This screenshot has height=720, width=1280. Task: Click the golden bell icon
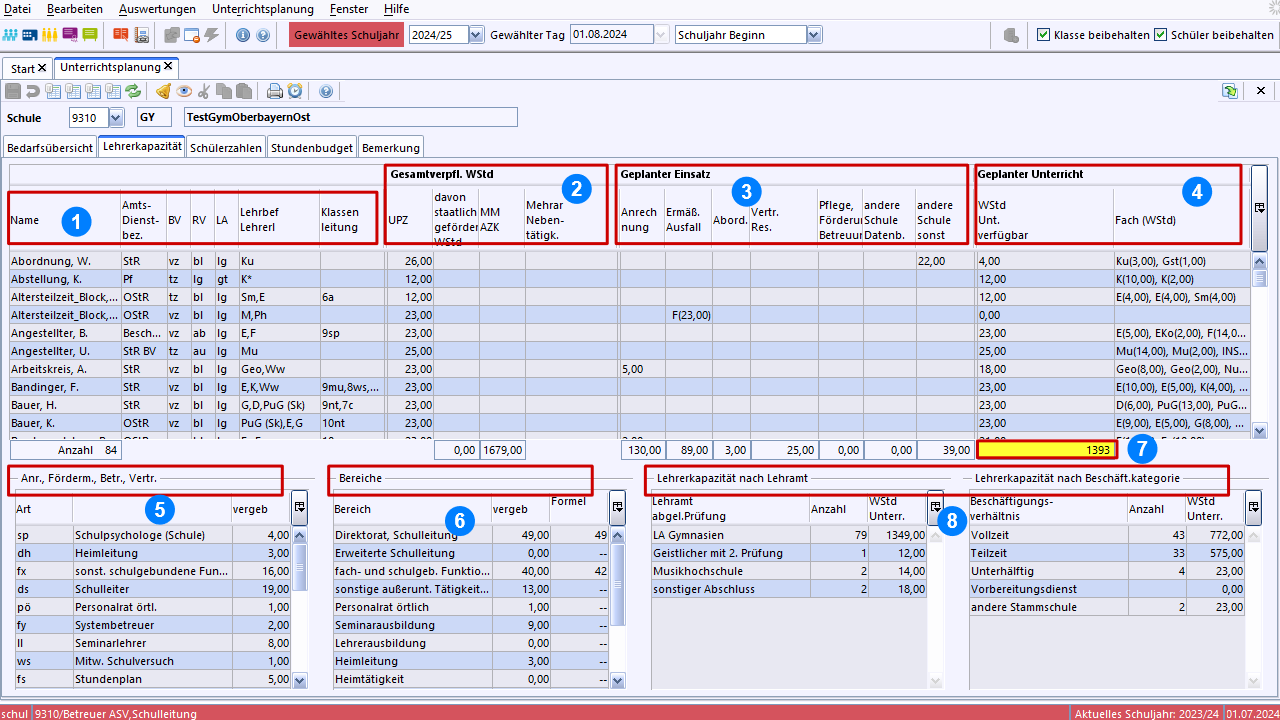(164, 91)
